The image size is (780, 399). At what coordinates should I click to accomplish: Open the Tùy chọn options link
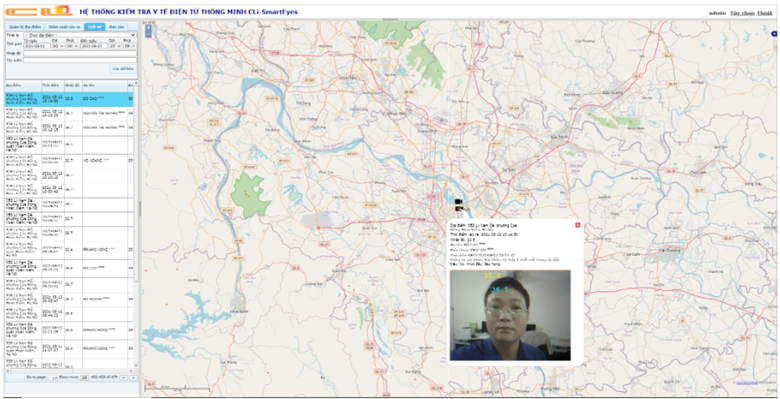tap(742, 13)
